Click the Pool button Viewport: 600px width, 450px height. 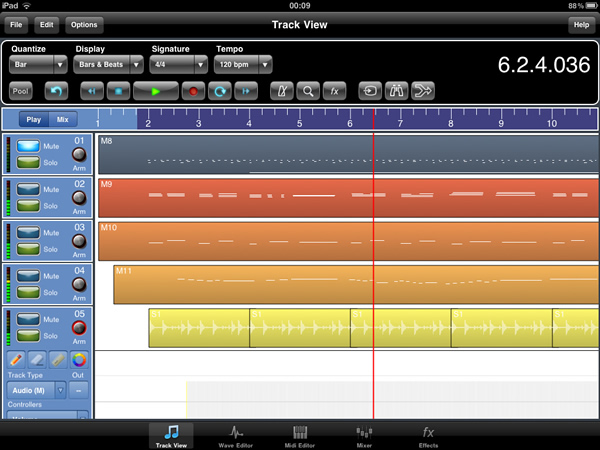point(21,91)
